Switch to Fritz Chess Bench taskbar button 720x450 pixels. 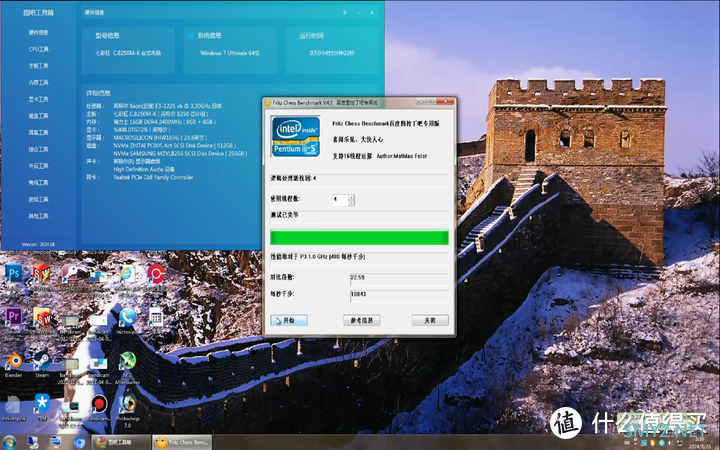(x=182, y=443)
